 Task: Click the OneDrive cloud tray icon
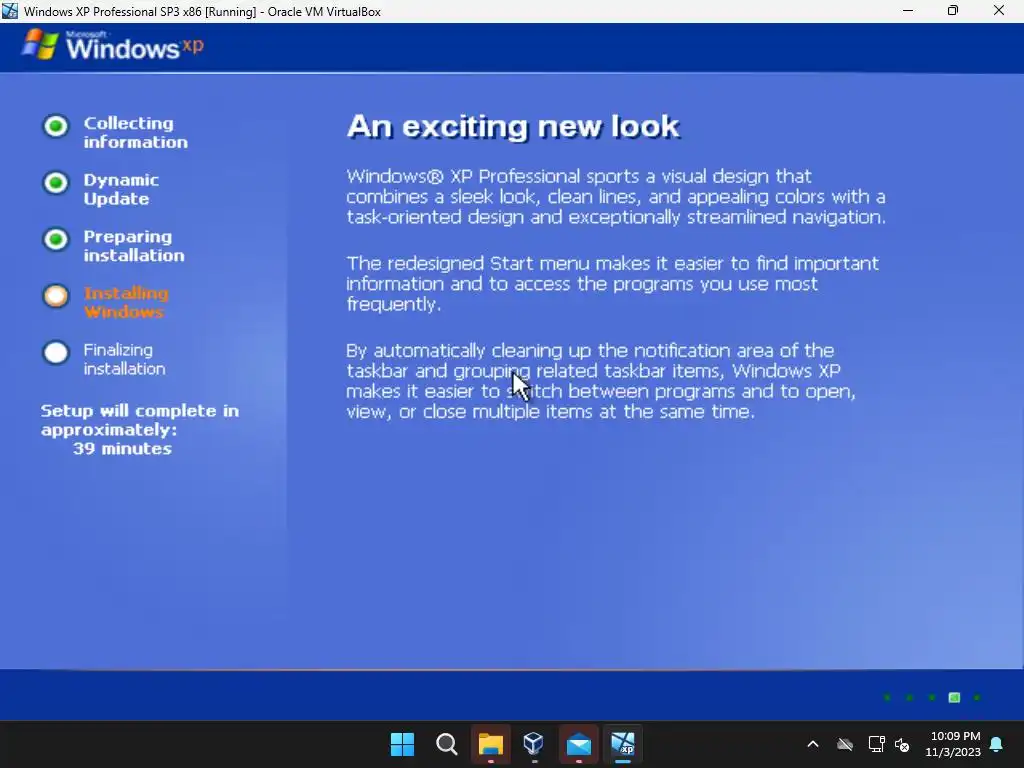(x=845, y=744)
